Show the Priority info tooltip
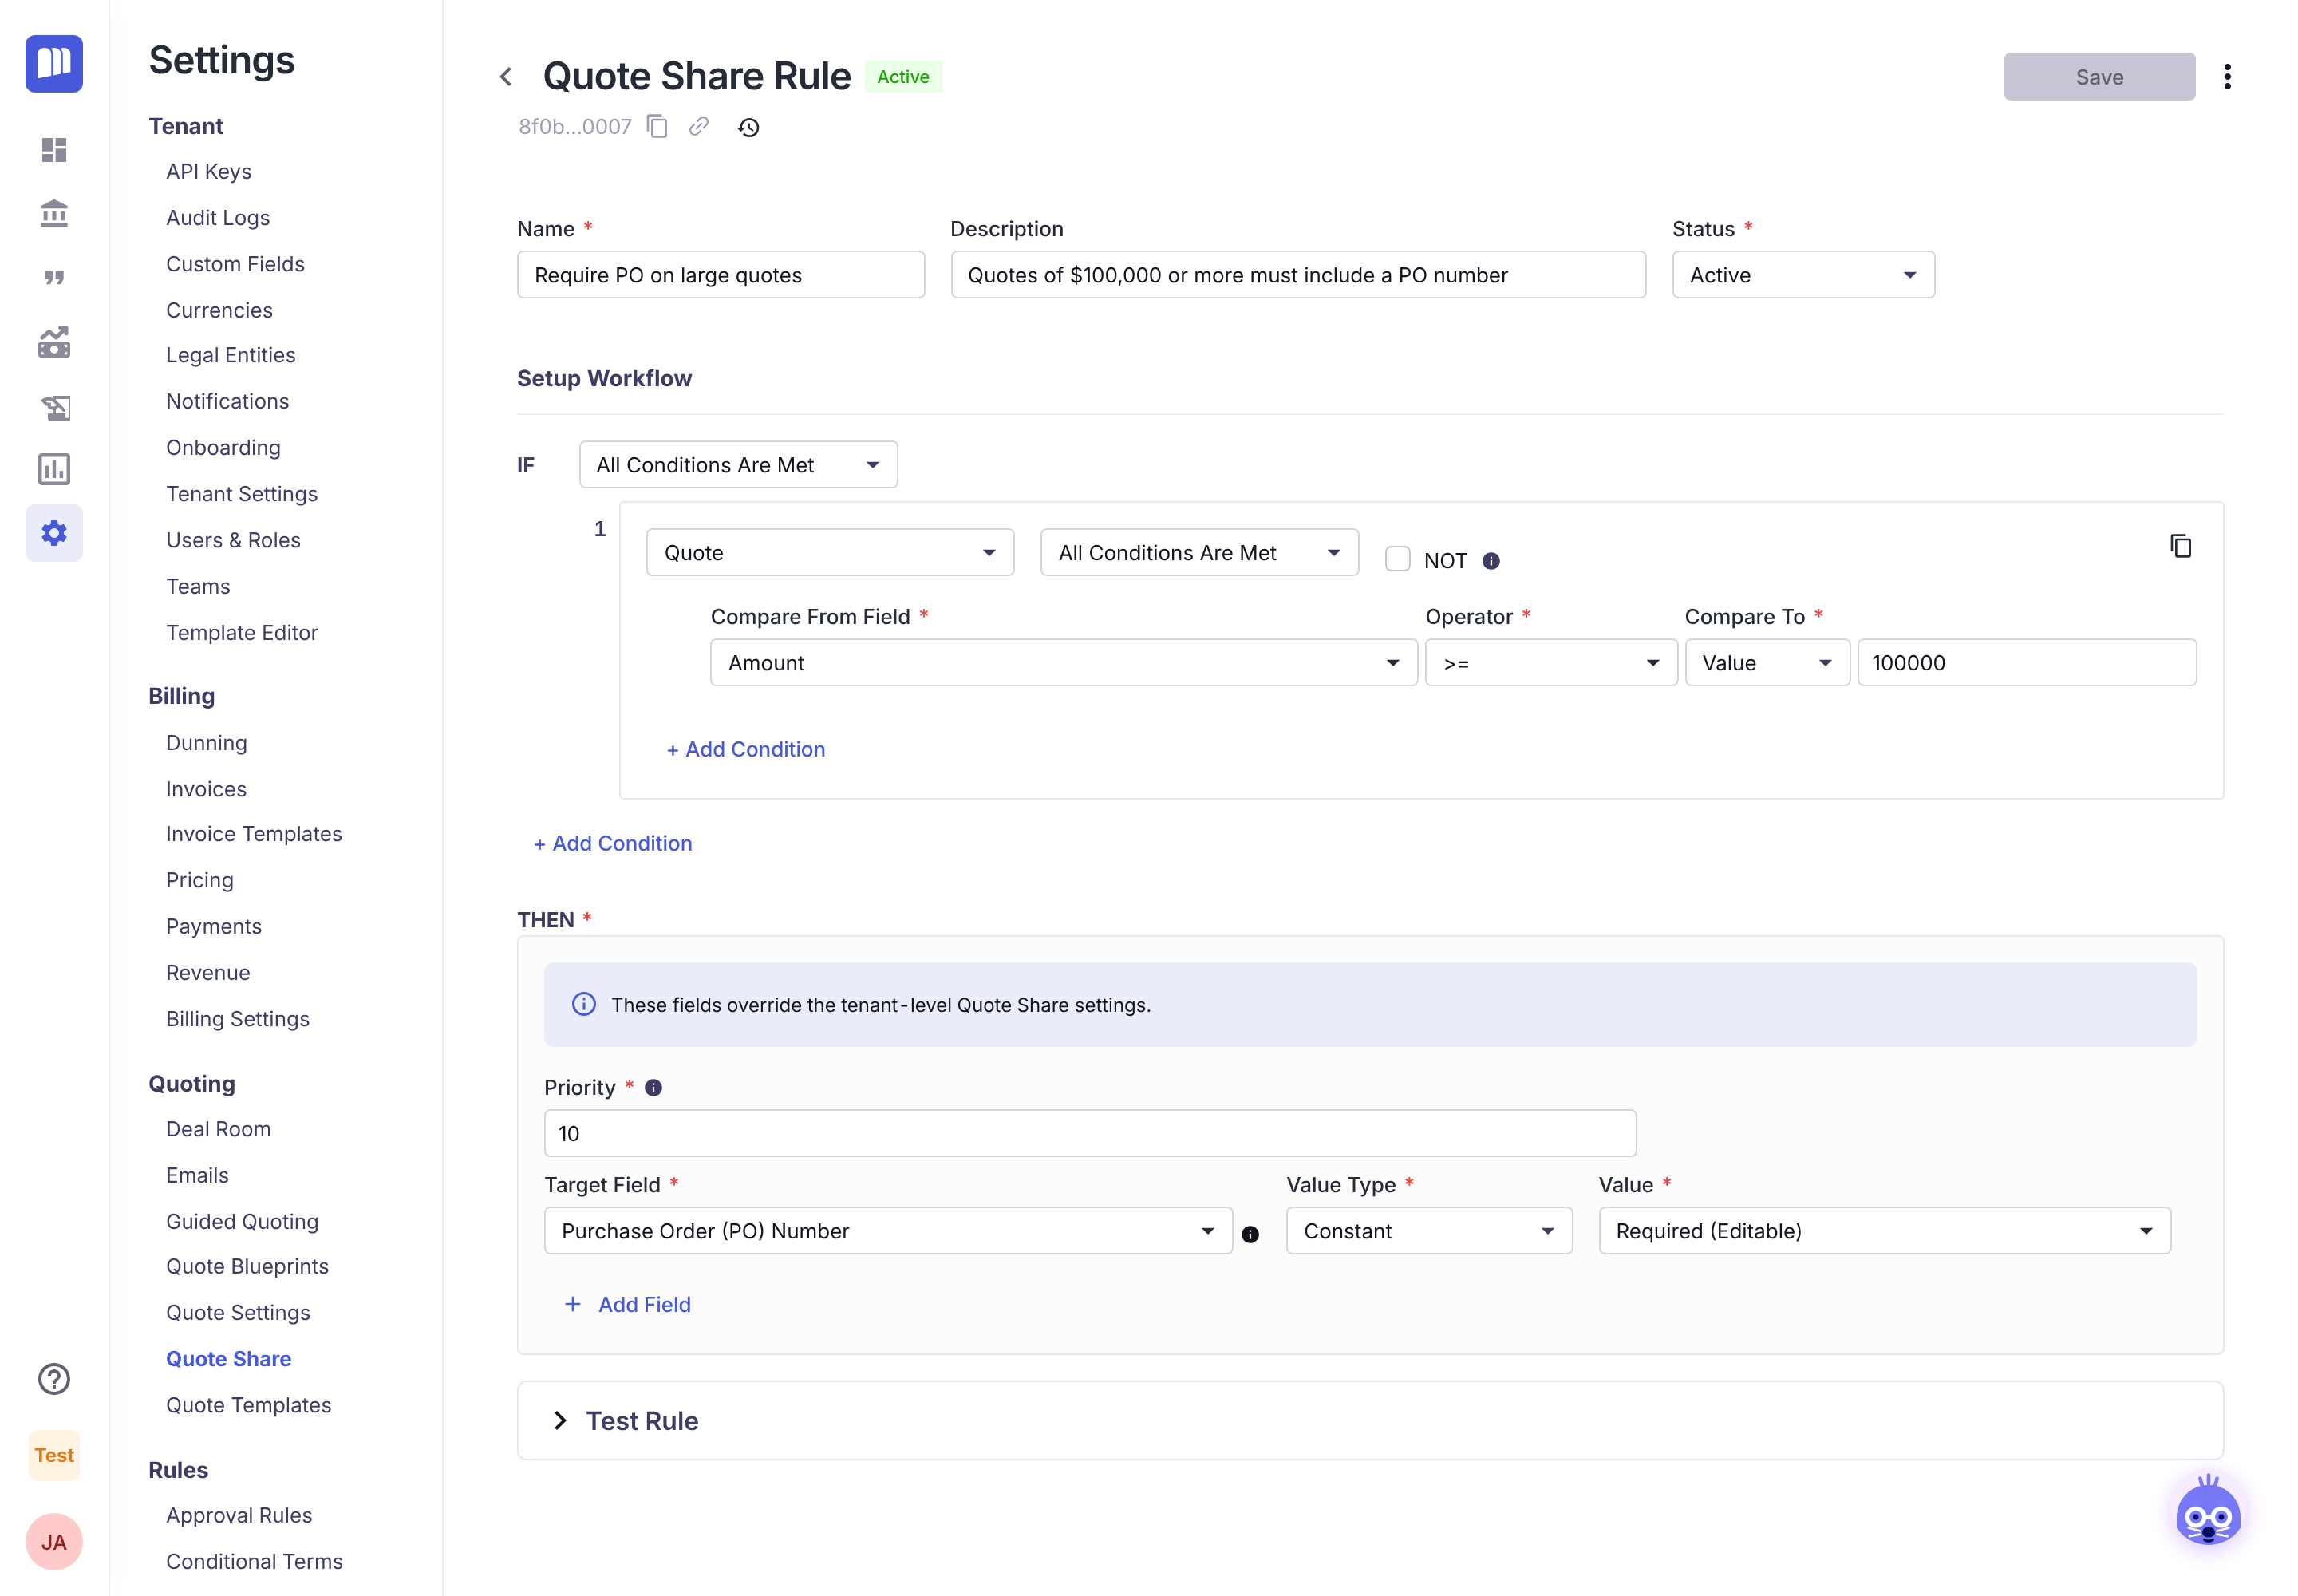Image resolution: width=2298 pixels, height=1596 pixels. tap(653, 1088)
